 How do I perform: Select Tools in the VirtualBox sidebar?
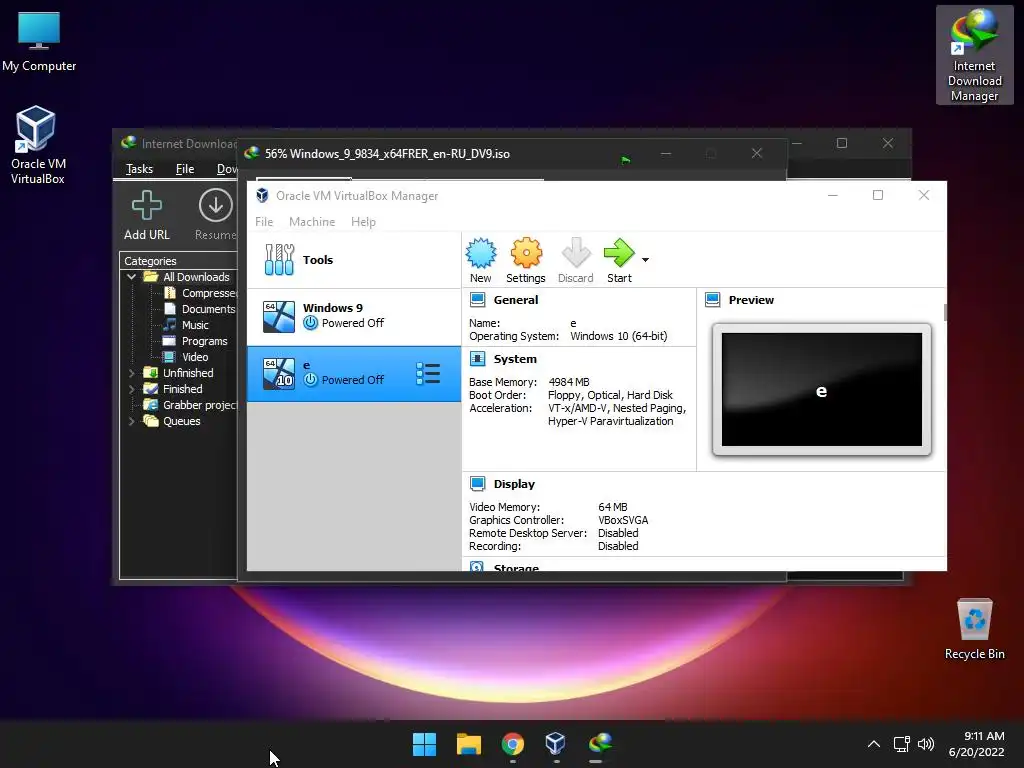[x=353, y=260]
